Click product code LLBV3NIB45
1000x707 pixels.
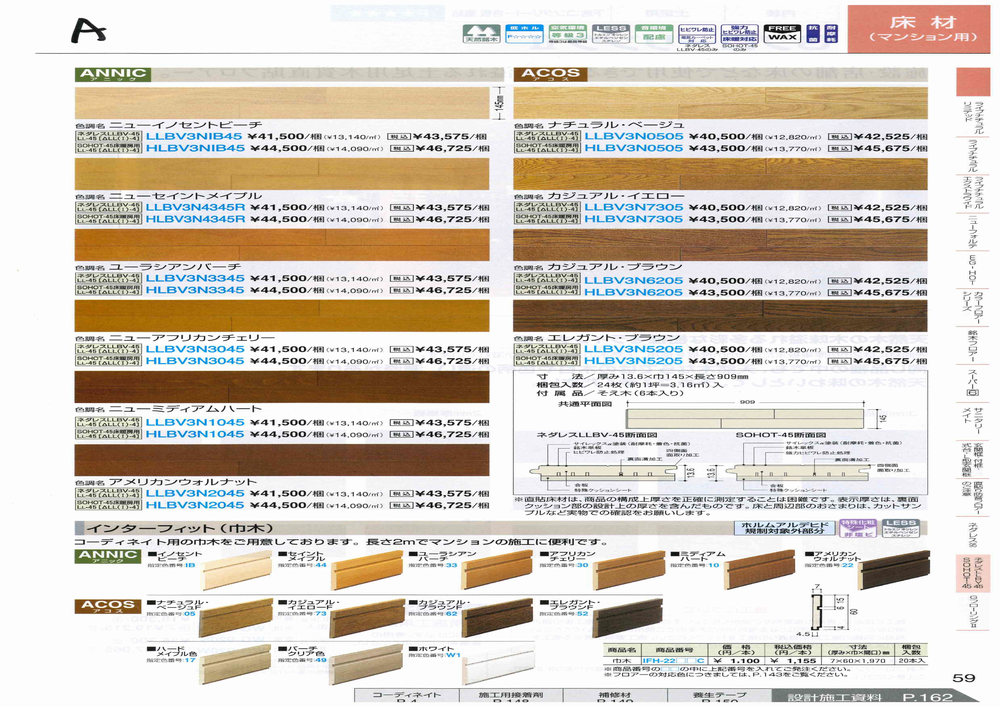pyautogui.click(x=195, y=136)
